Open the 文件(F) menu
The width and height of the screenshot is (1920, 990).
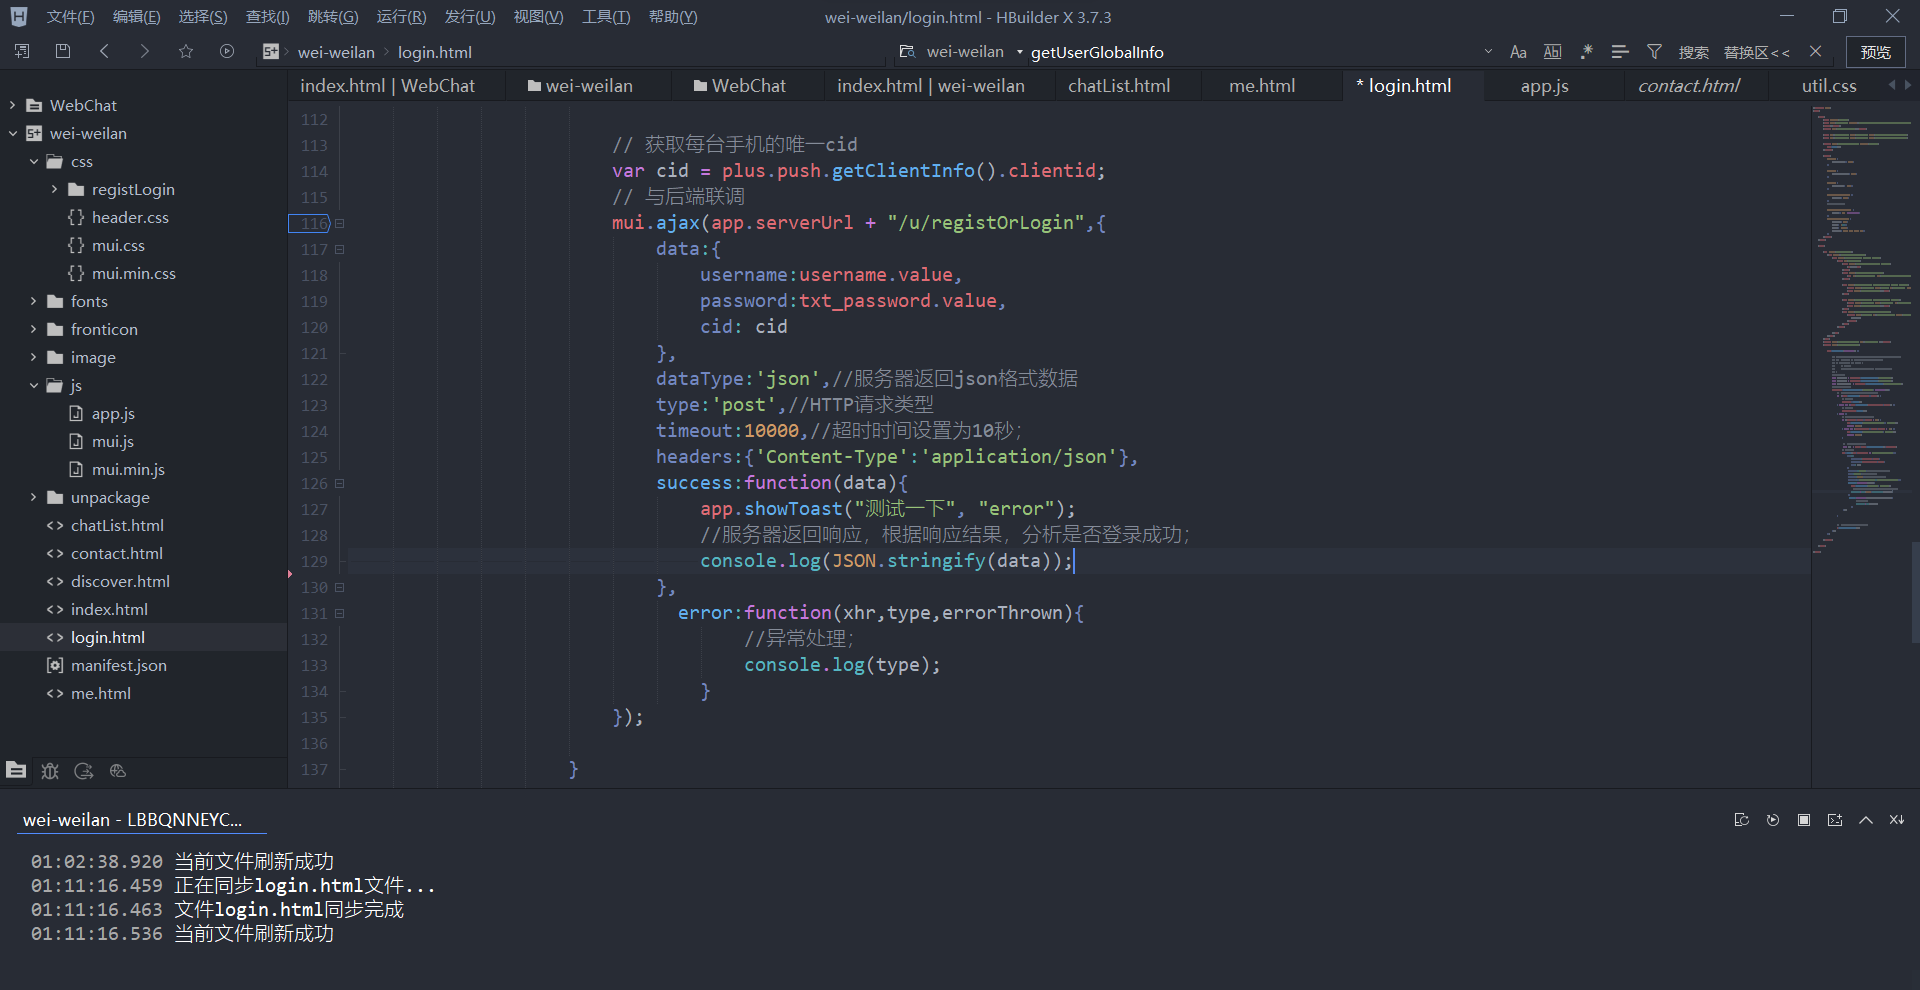tap(70, 17)
